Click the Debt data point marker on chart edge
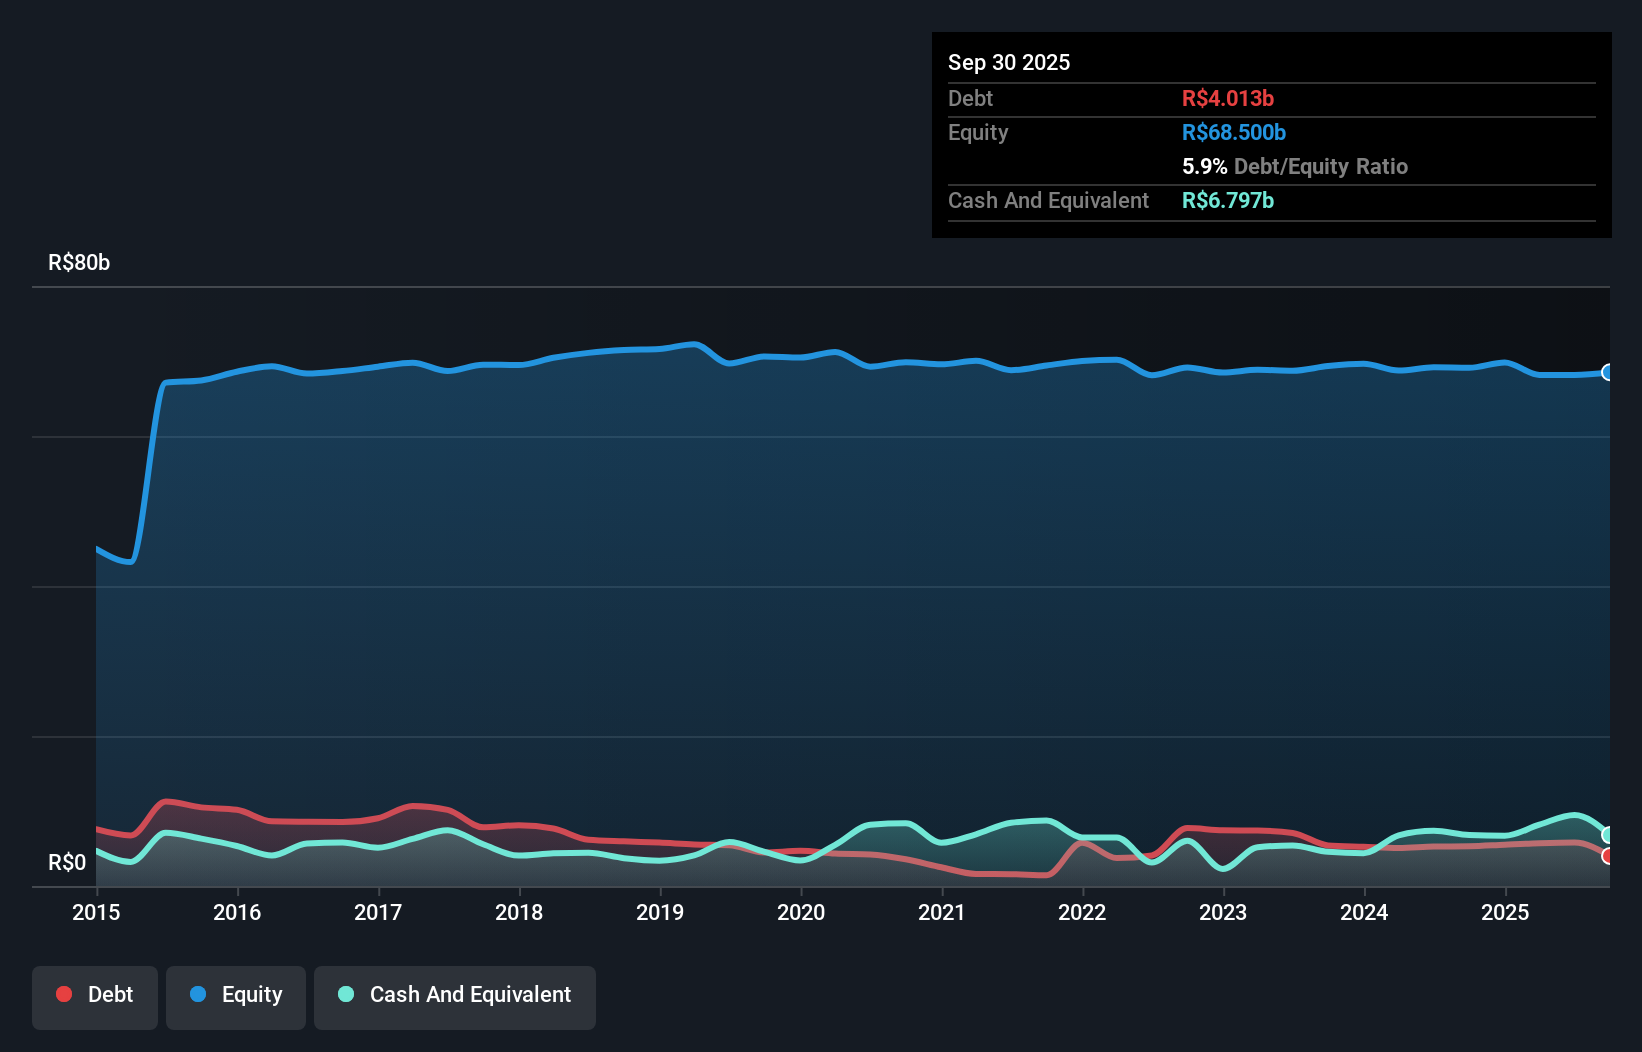Screen dimensions: 1642x1052 (x=1607, y=857)
